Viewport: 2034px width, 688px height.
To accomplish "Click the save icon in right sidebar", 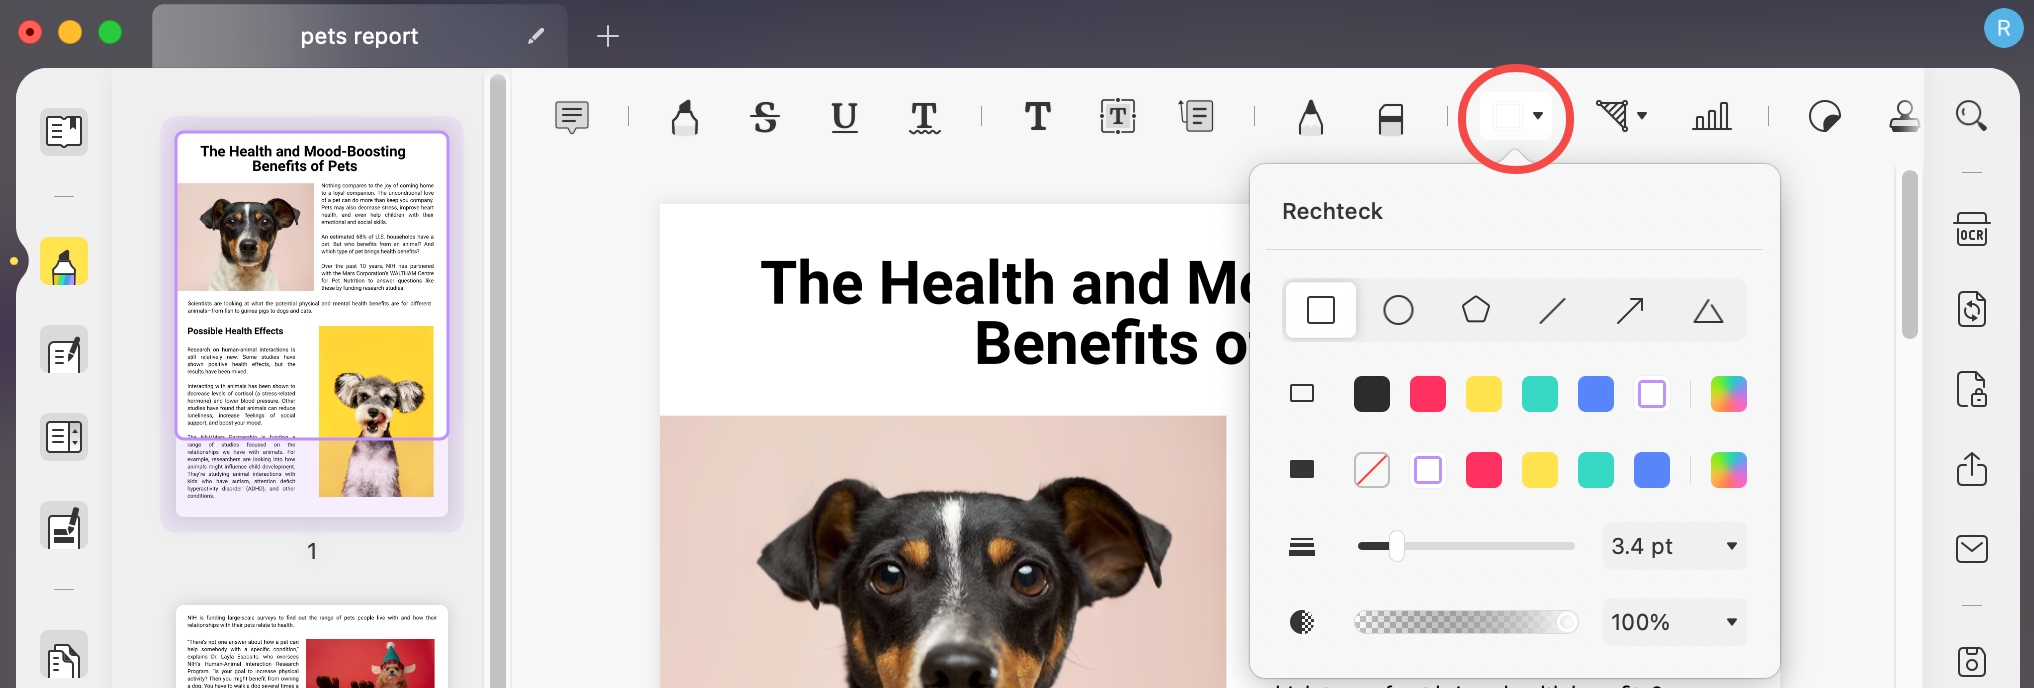I will [x=1972, y=661].
